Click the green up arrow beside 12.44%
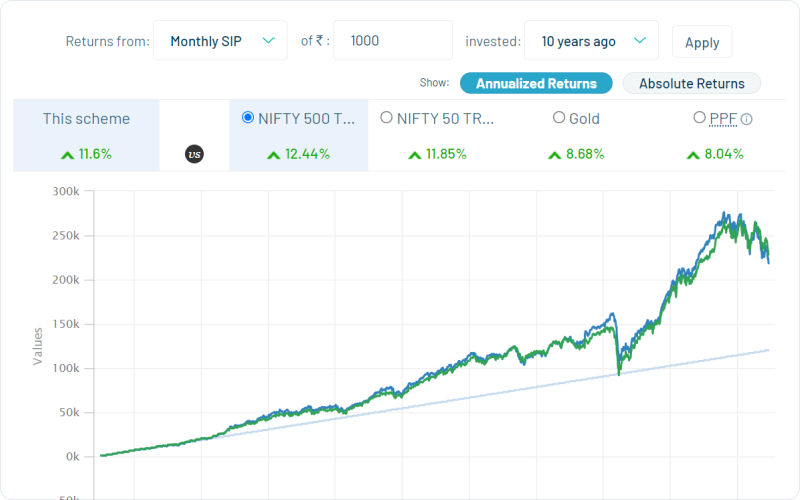 pyautogui.click(x=274, y=155)
